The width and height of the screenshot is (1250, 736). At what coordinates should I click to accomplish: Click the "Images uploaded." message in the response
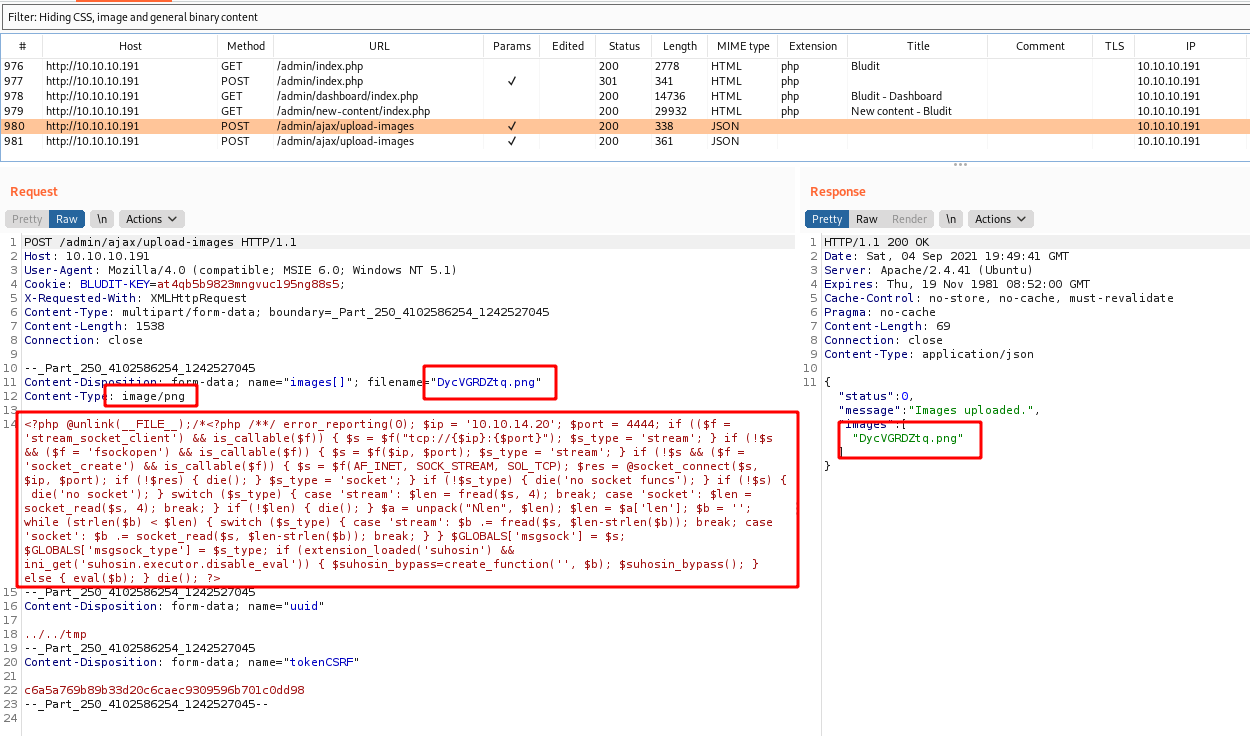(x=971, y=410)
